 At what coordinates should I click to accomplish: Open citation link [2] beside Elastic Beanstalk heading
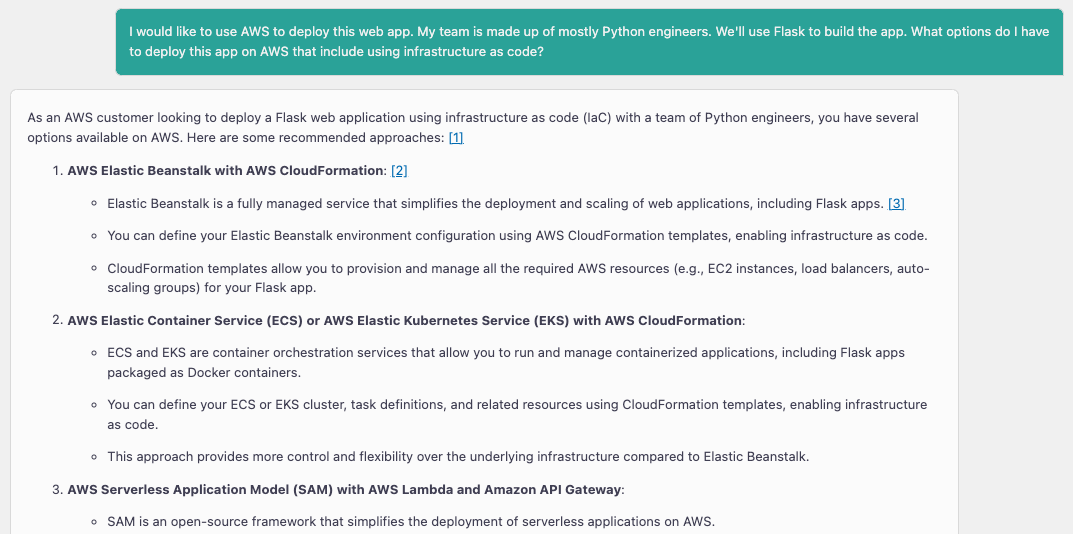click(399, 171)
